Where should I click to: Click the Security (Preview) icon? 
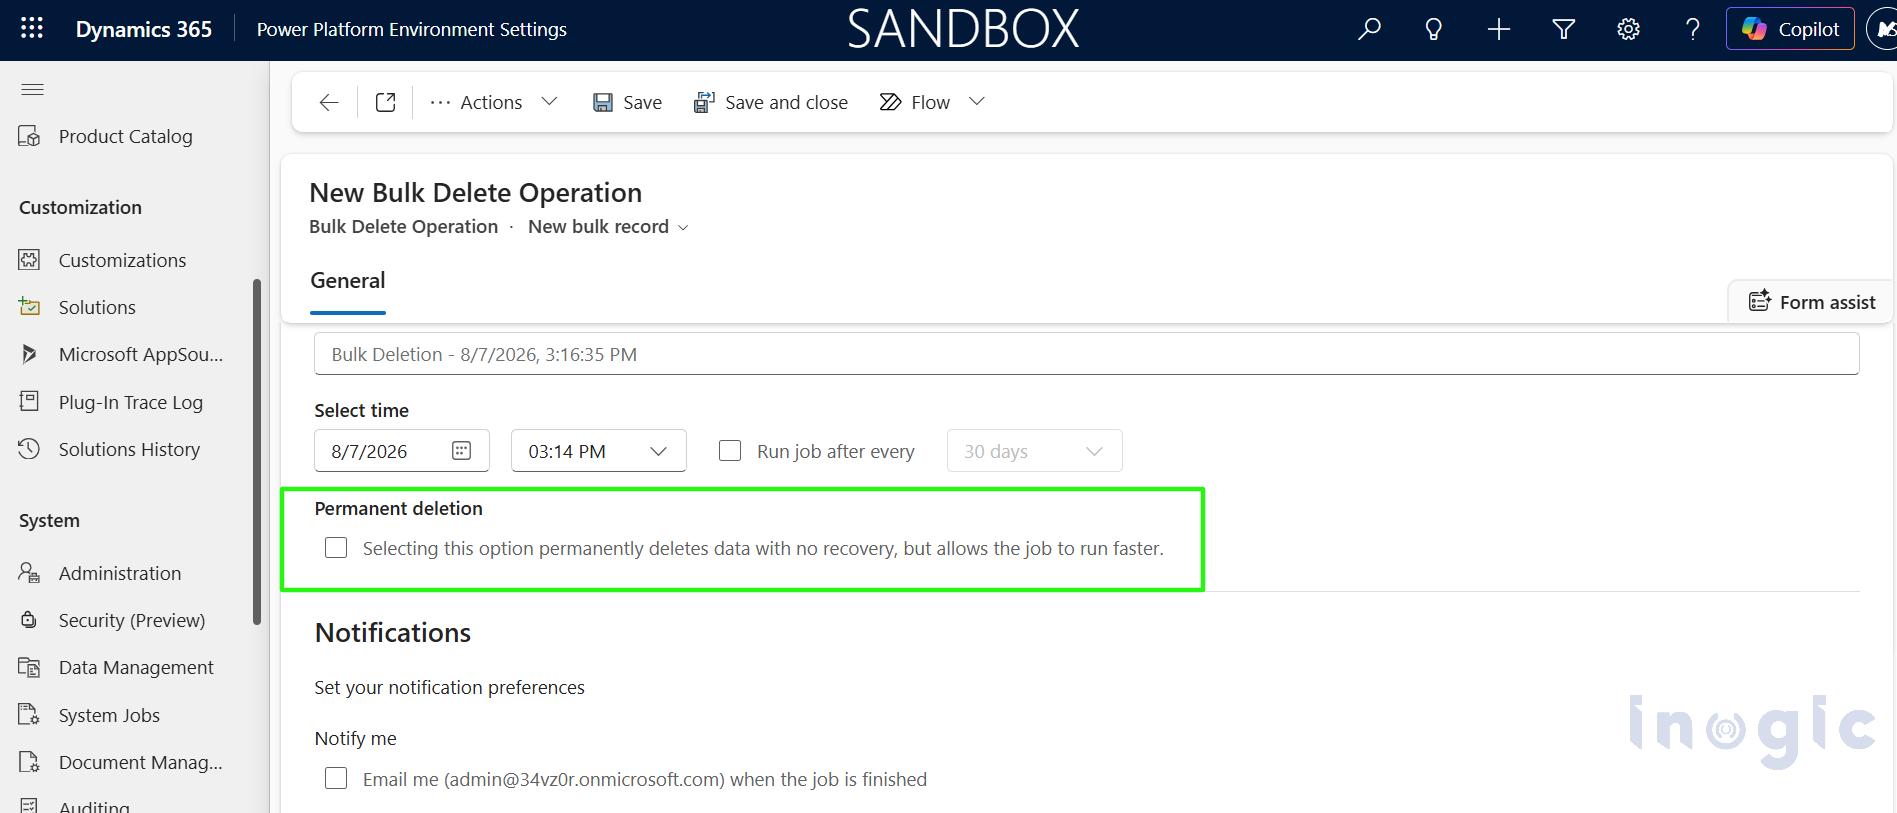(x=29, y=620)
